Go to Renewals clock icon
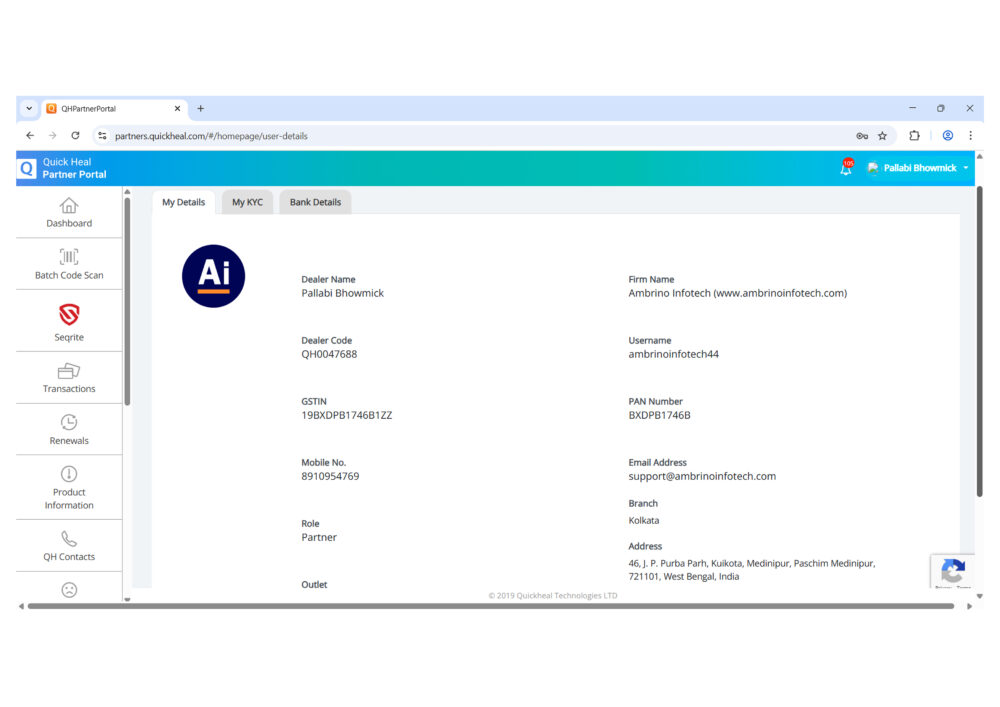Viewport: 1000px width, 707px height. pyautogui.click(x=69, y=423)
